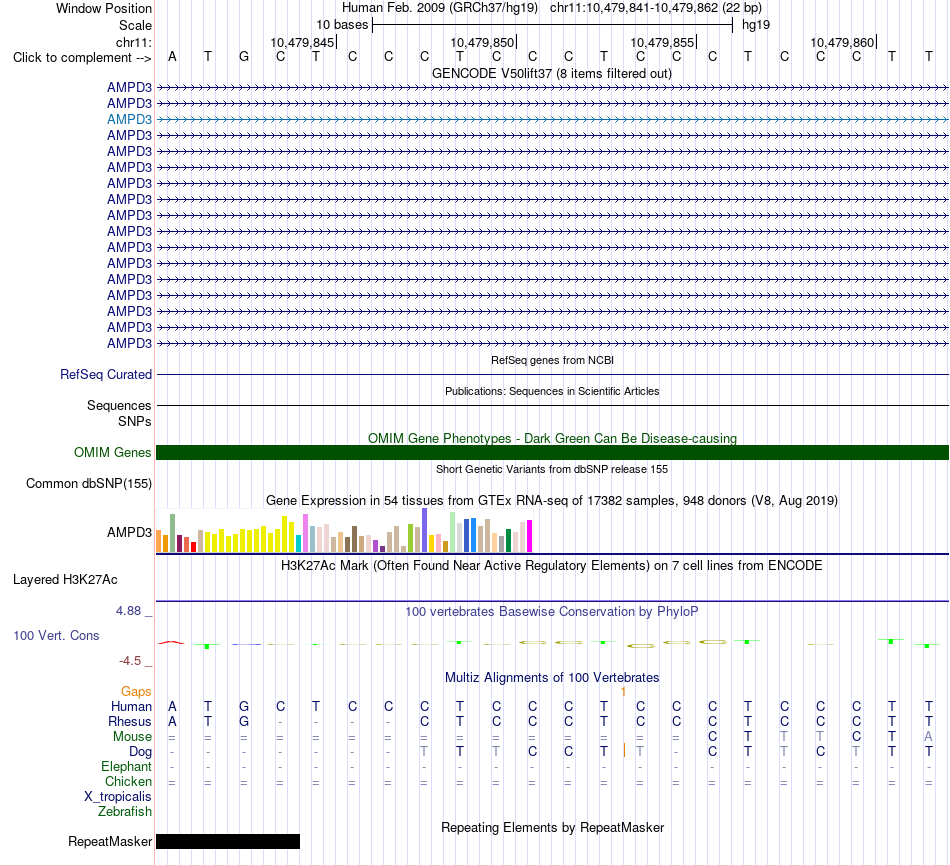The image size is (950, 865).
Task: Click the 4.88 upper conservation scale value
Action: (x=128, y=611)
